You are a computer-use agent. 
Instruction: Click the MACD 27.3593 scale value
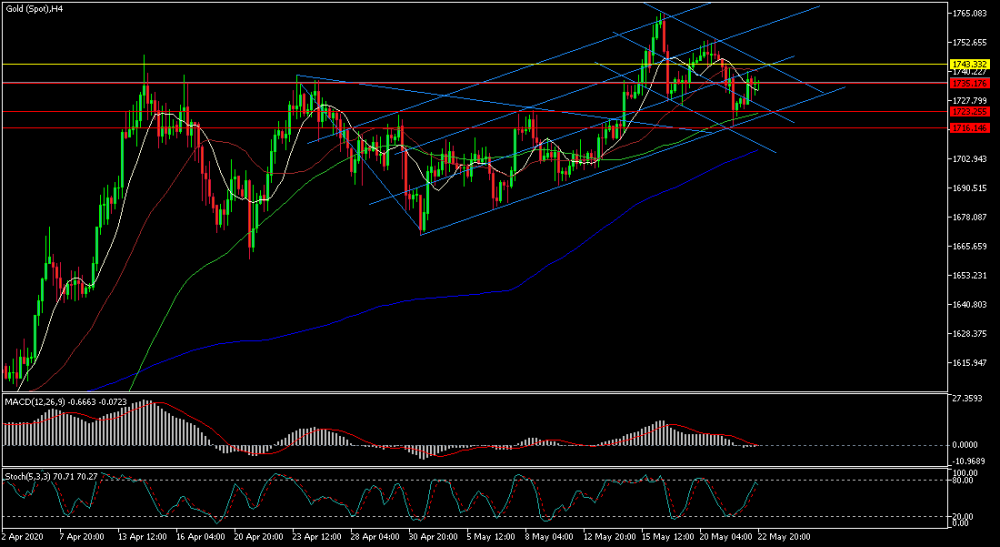click(x=969, y=398)
